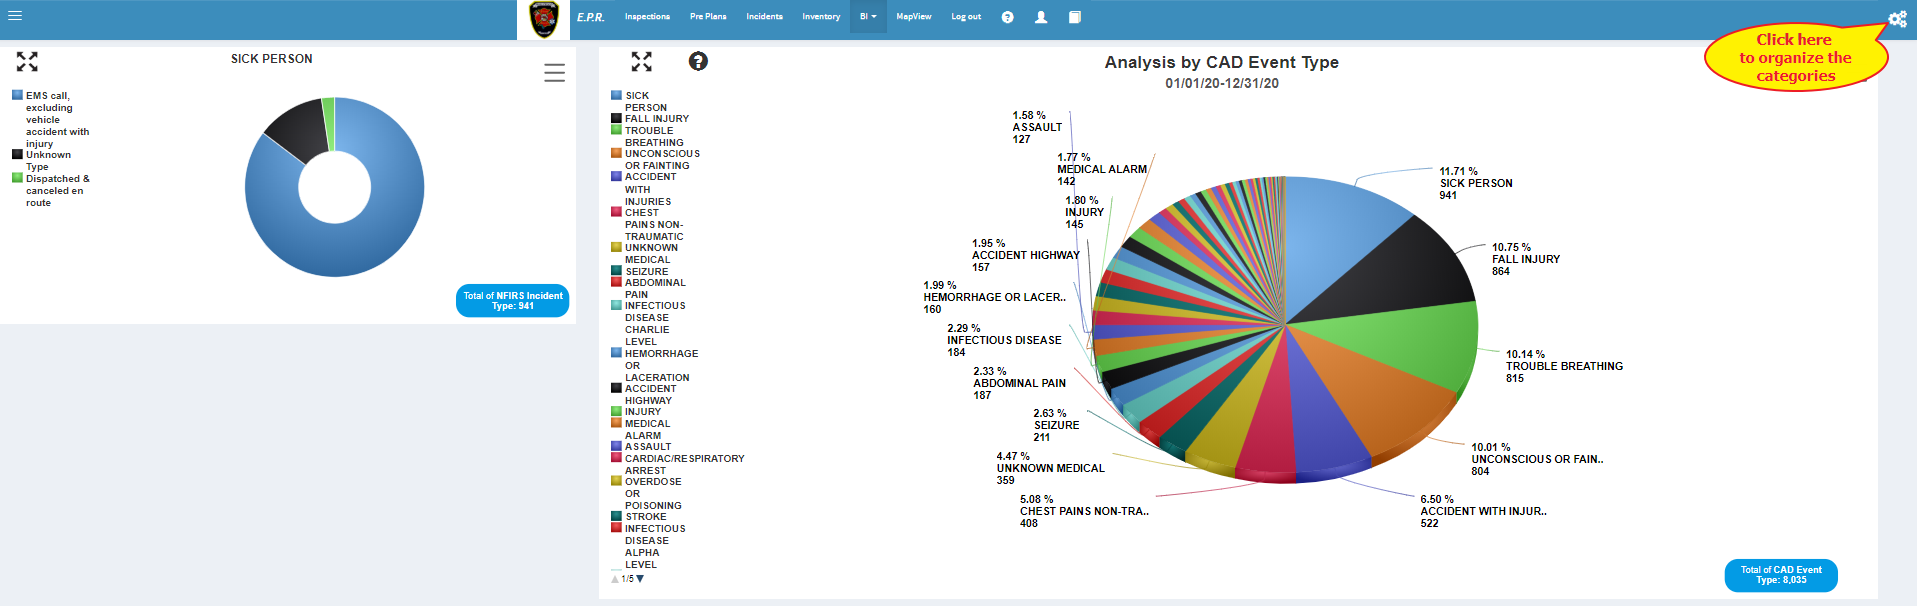Image resolution: width=1917 pixels, height=606 pixels.
Task: Click Log out in the navbar
Action: point(966,17)
